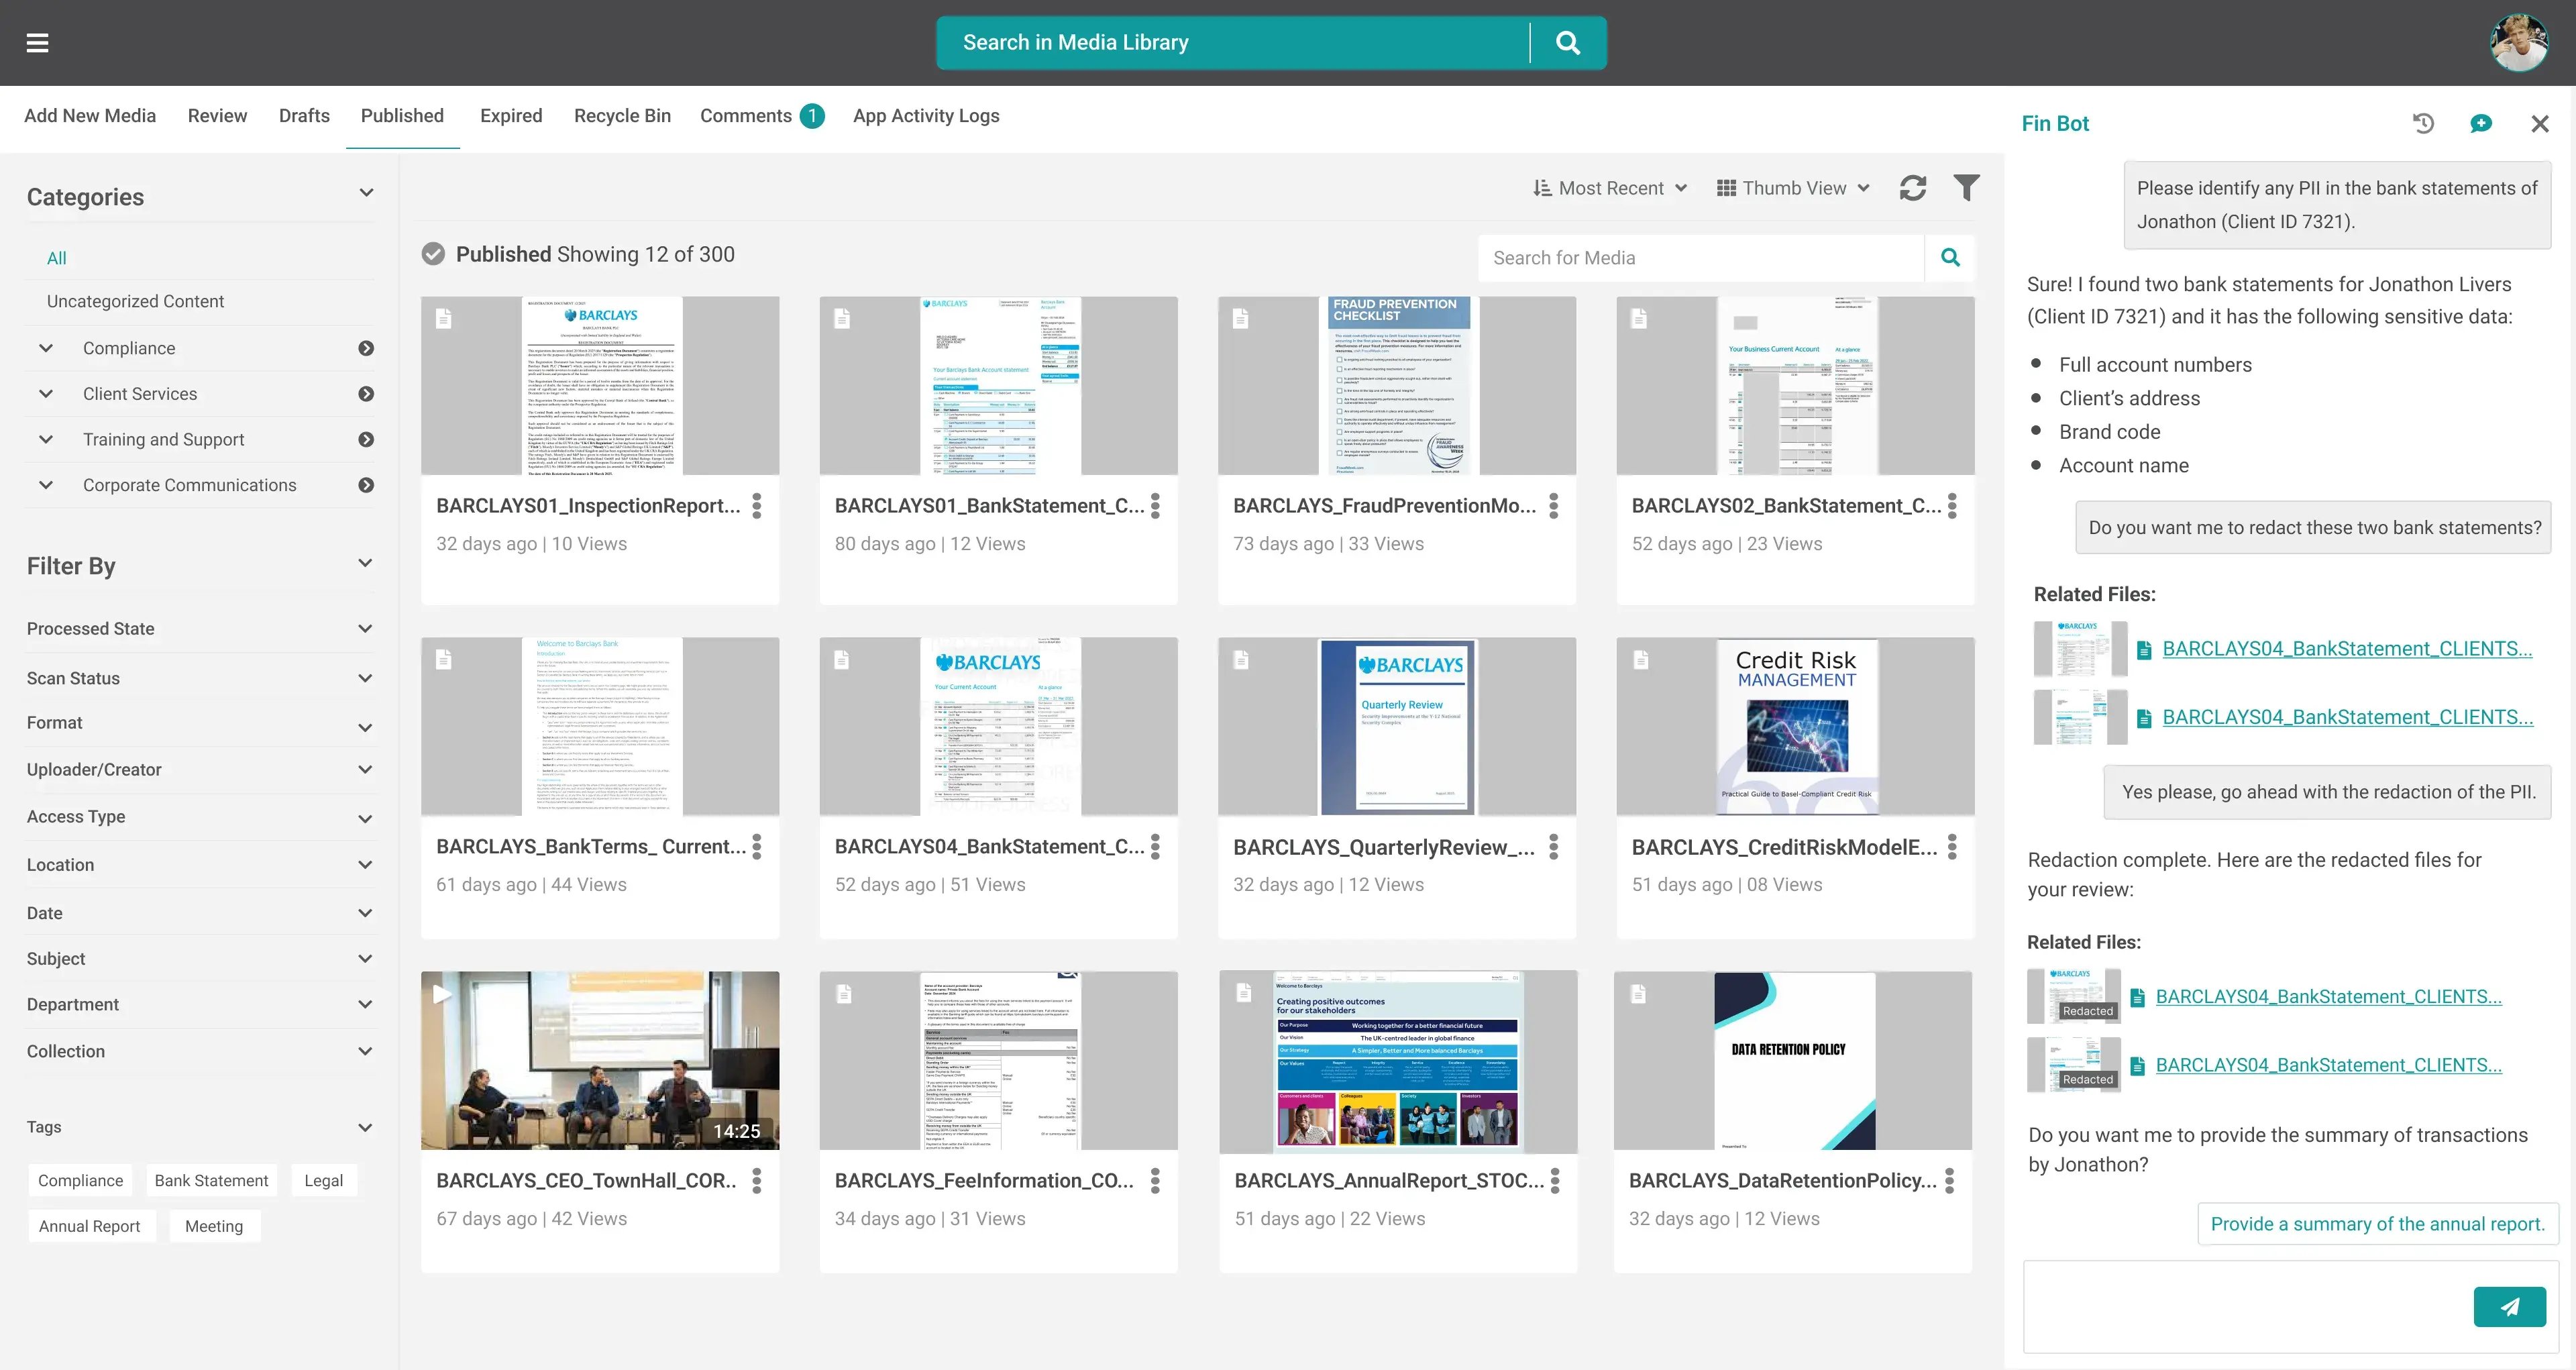The image size is (2576, 1370).
Task: Open options for BARCLAYS01_BankStatement card
Action: pyautogui.click(x=1155, y=506)
